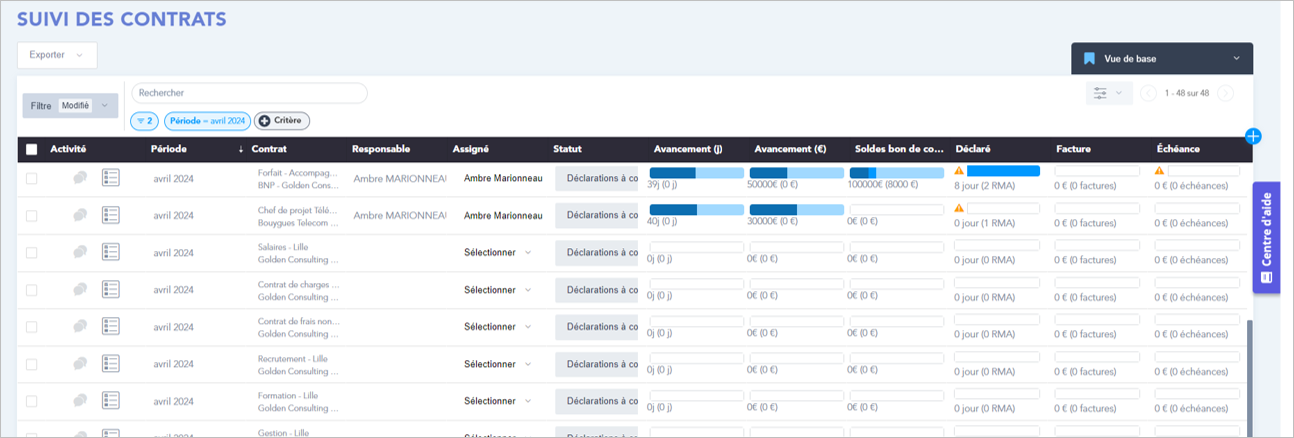
Task: Click the Soldes progress bar showing 100000€ (8000 €)
Action: [x=896, y=172]
